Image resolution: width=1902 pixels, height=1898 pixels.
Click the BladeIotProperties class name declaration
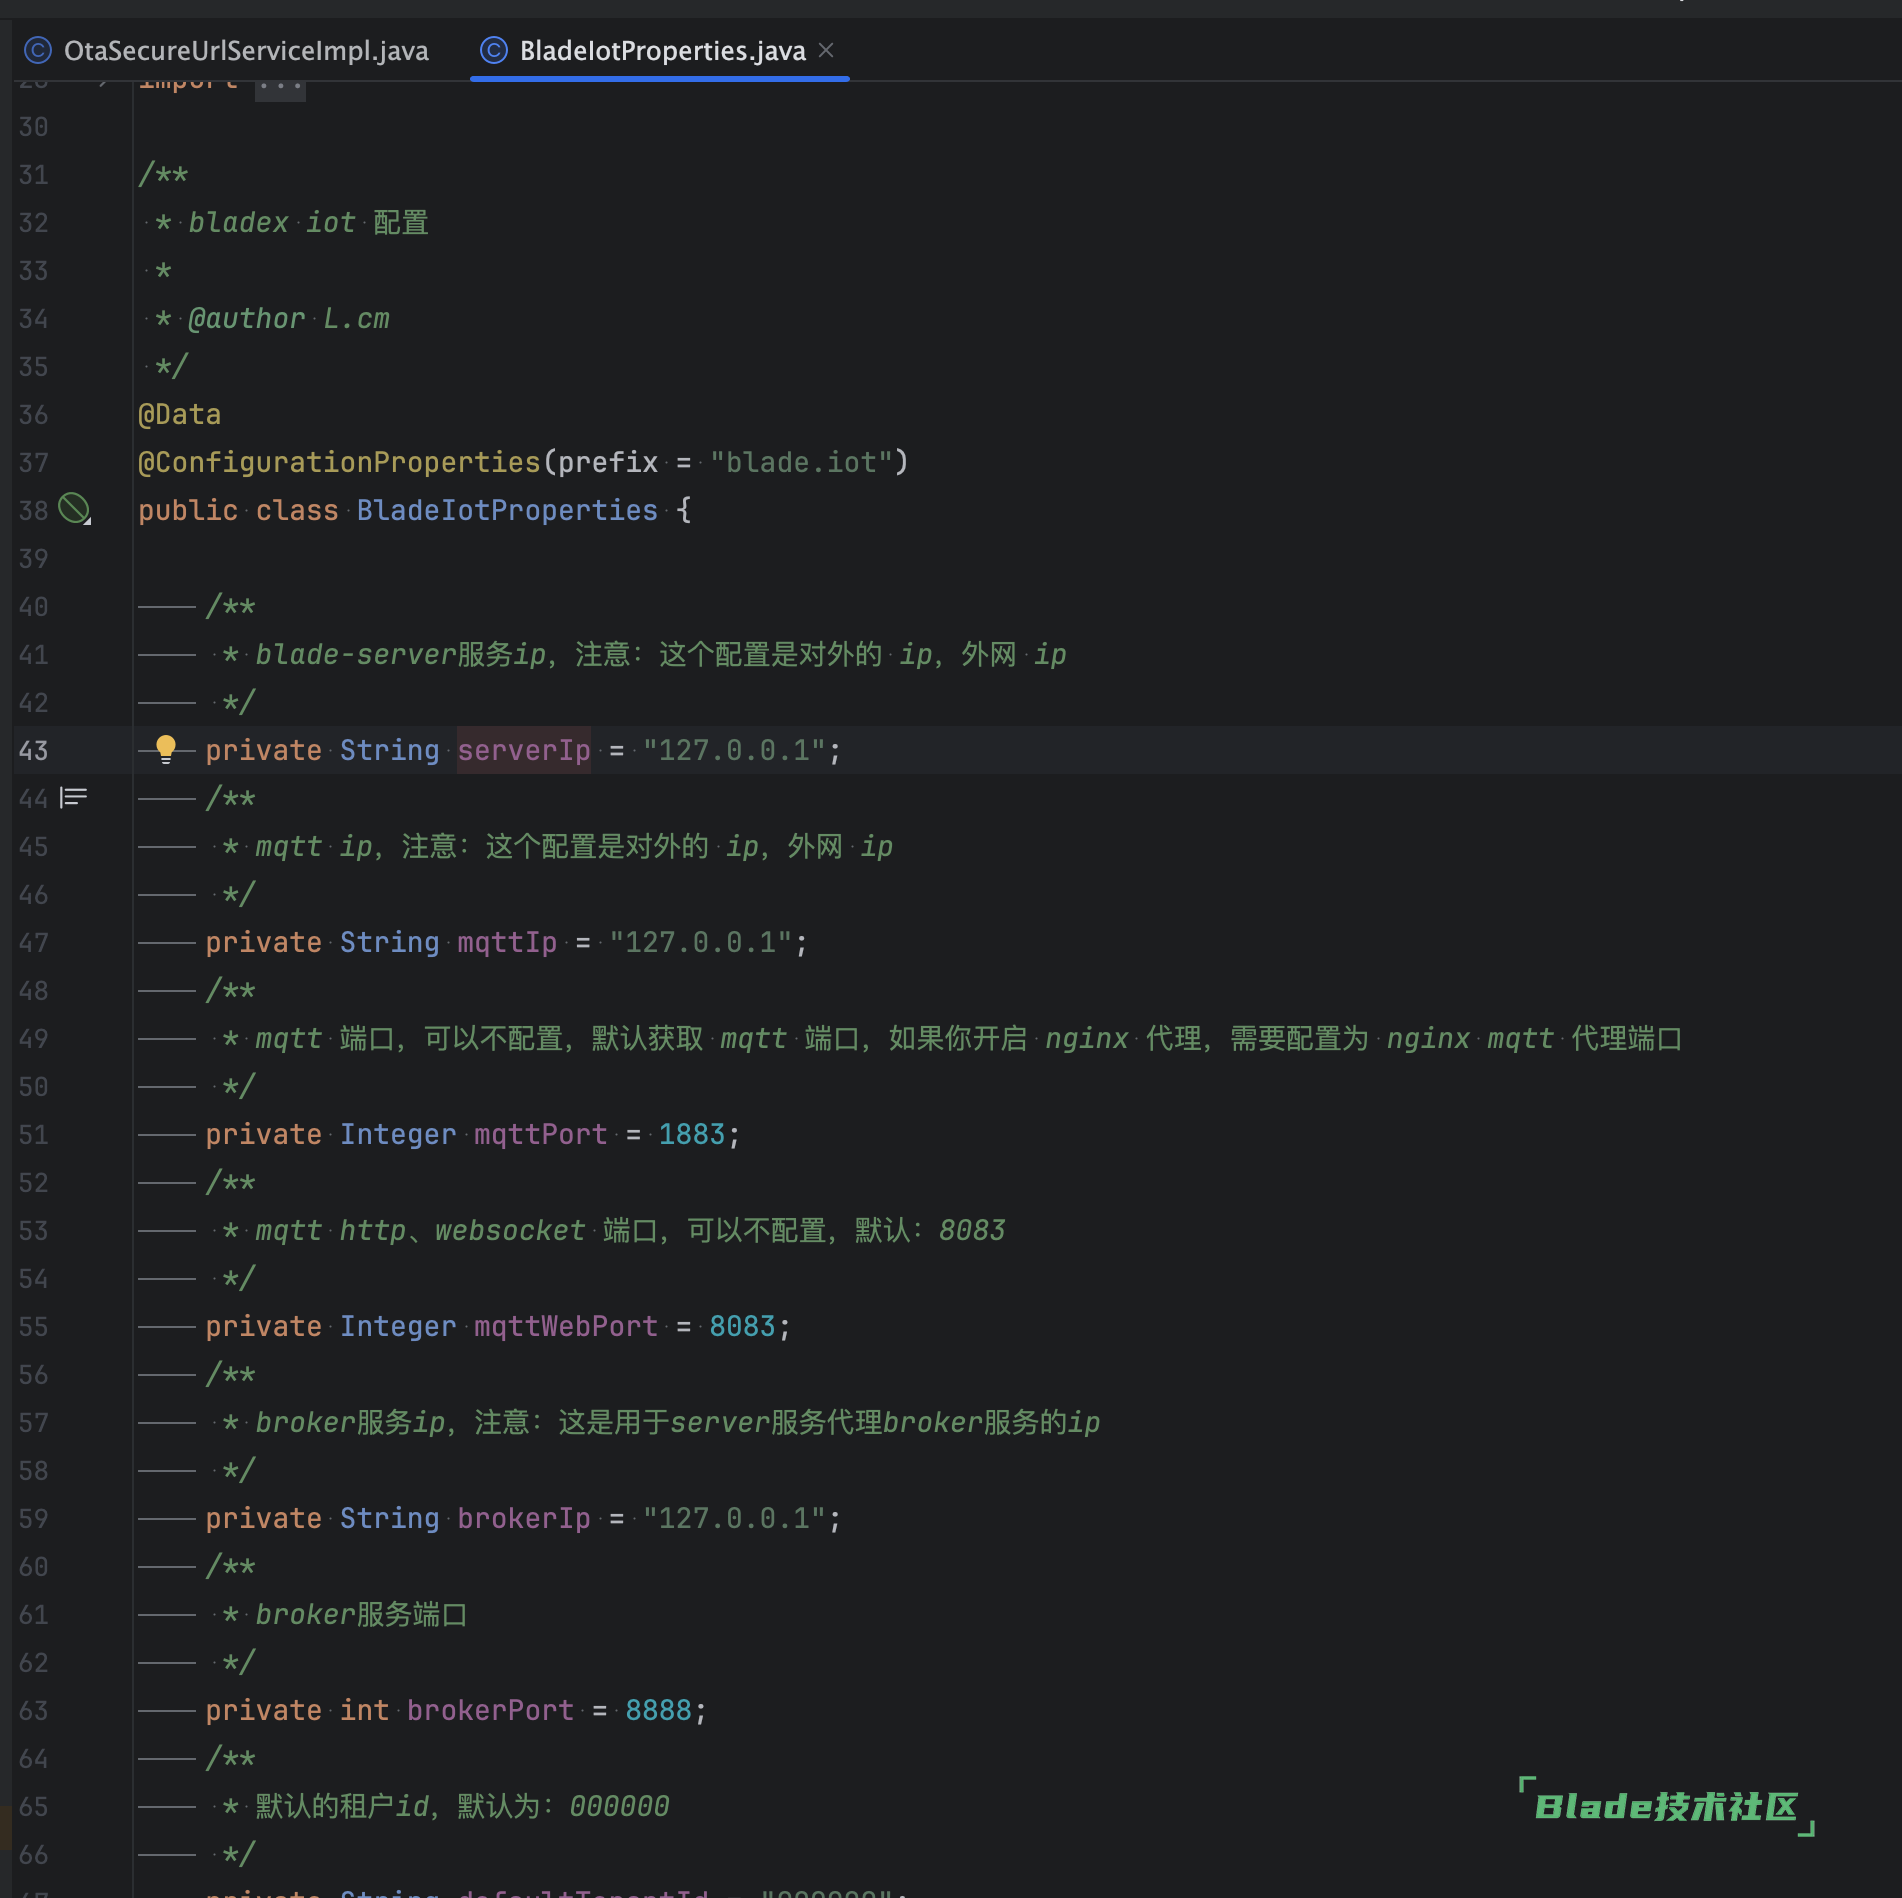(x=506, y=510)
